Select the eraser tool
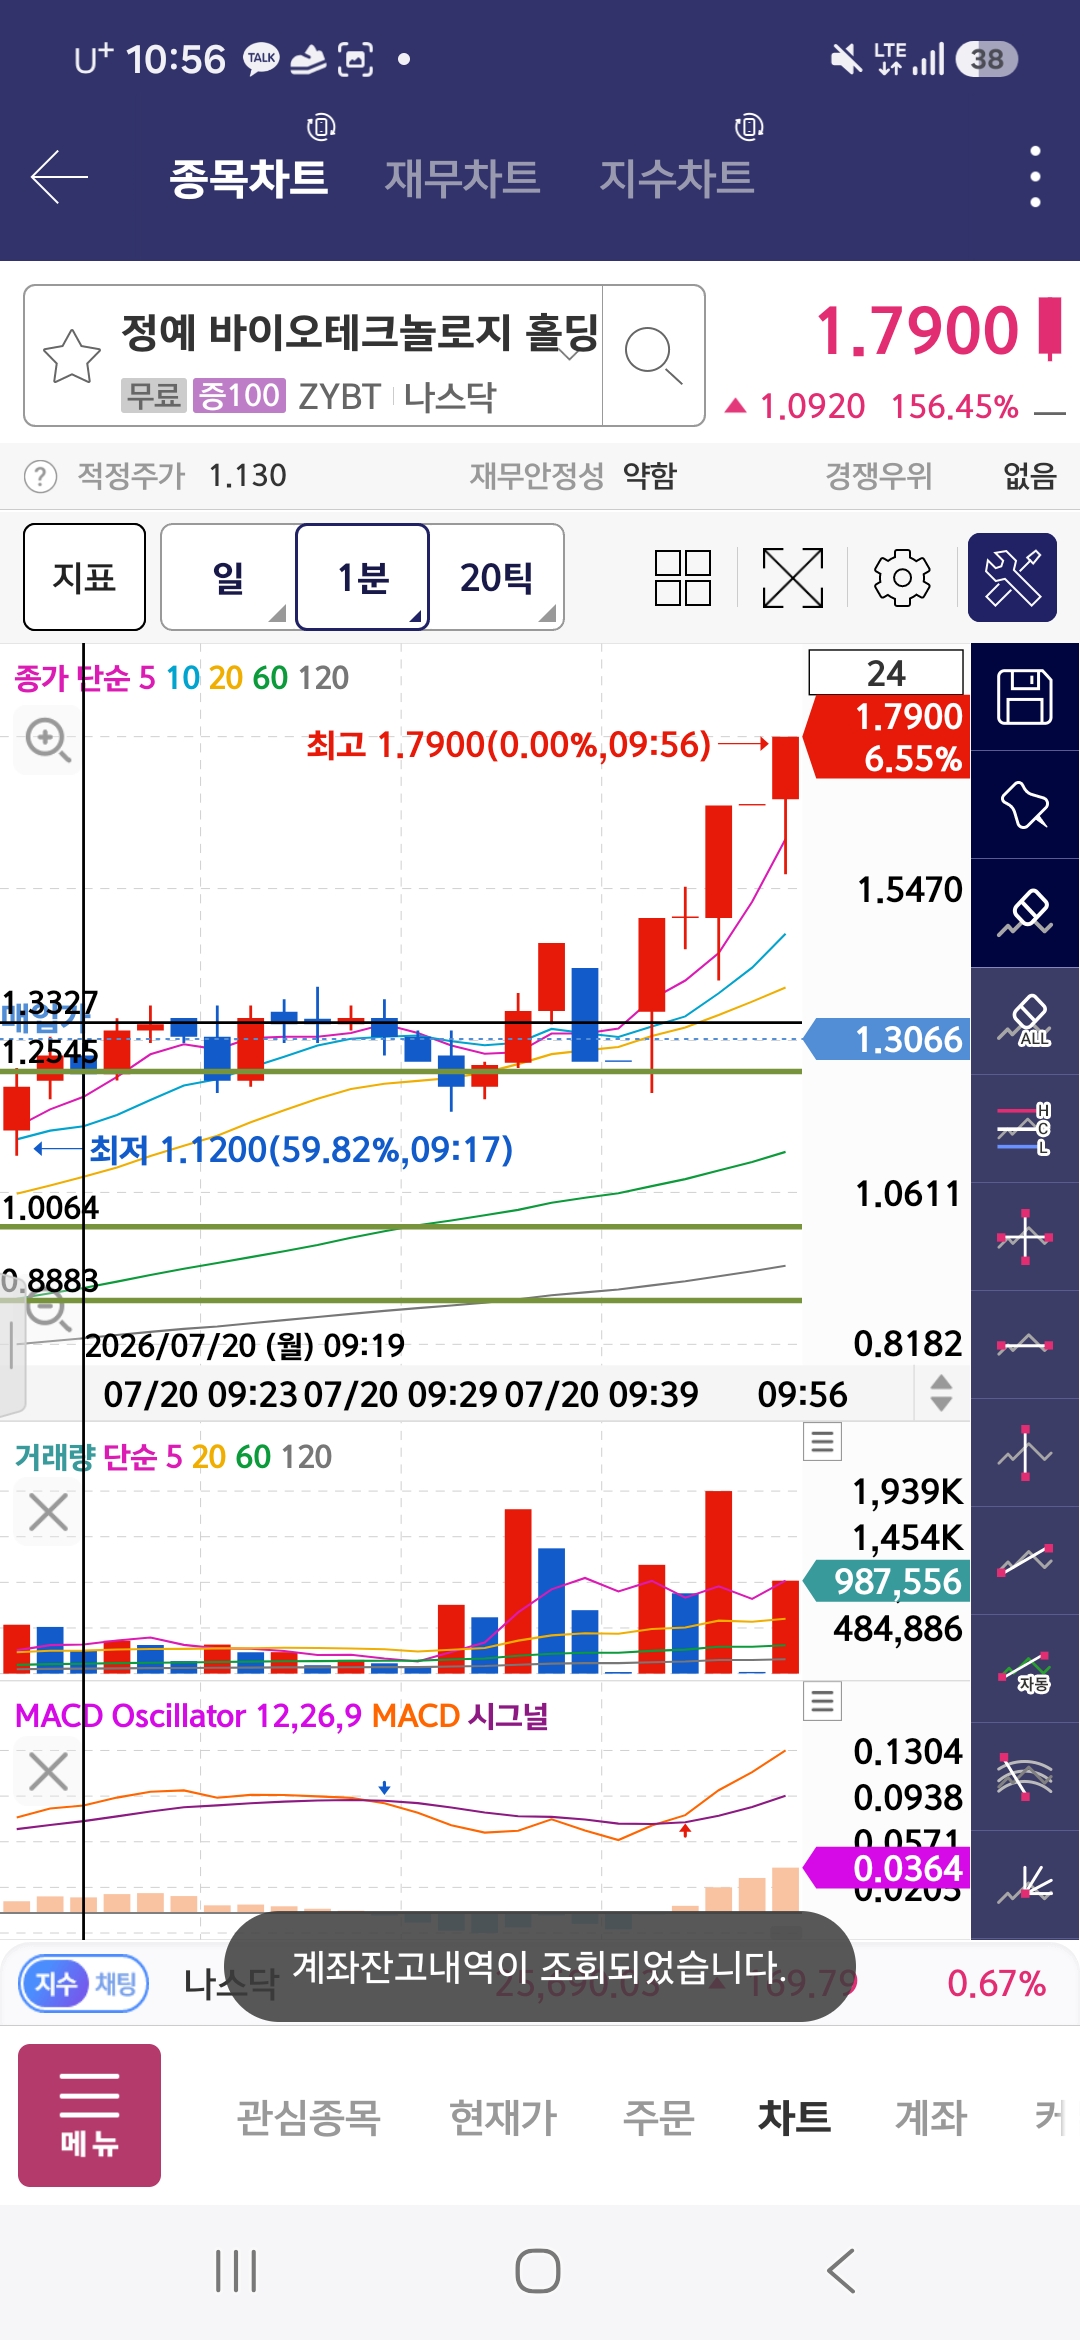This screenshot has width=1080, height=2340. pyautogui.click(x=1025, y=913)
